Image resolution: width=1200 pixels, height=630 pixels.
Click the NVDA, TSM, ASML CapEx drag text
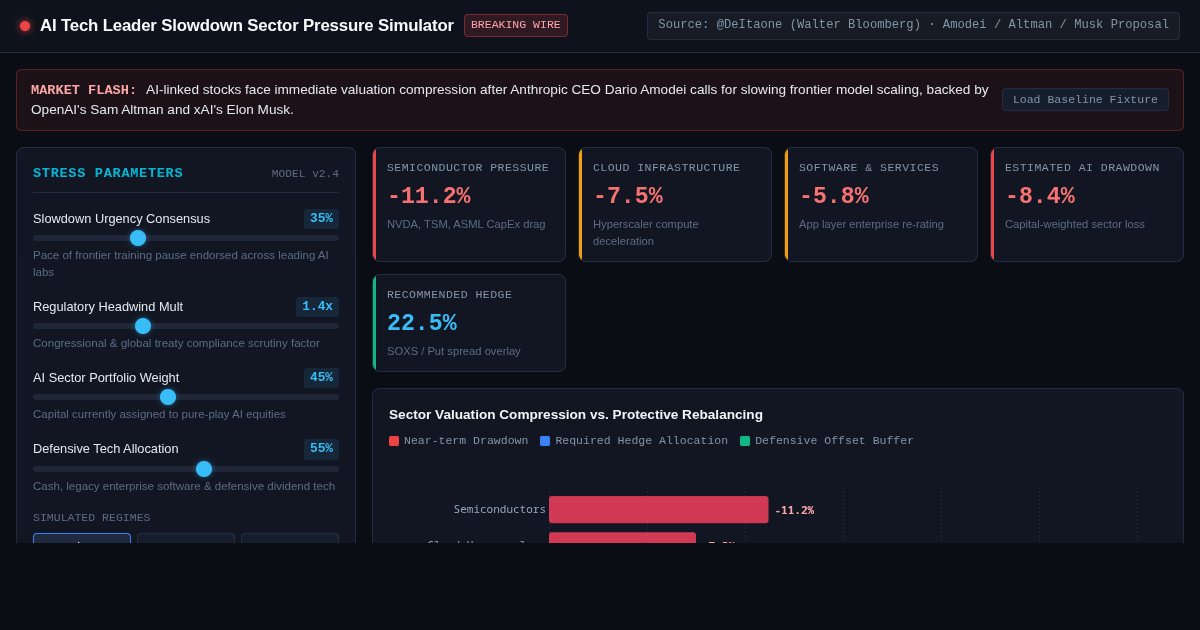[x=466, y=224]
